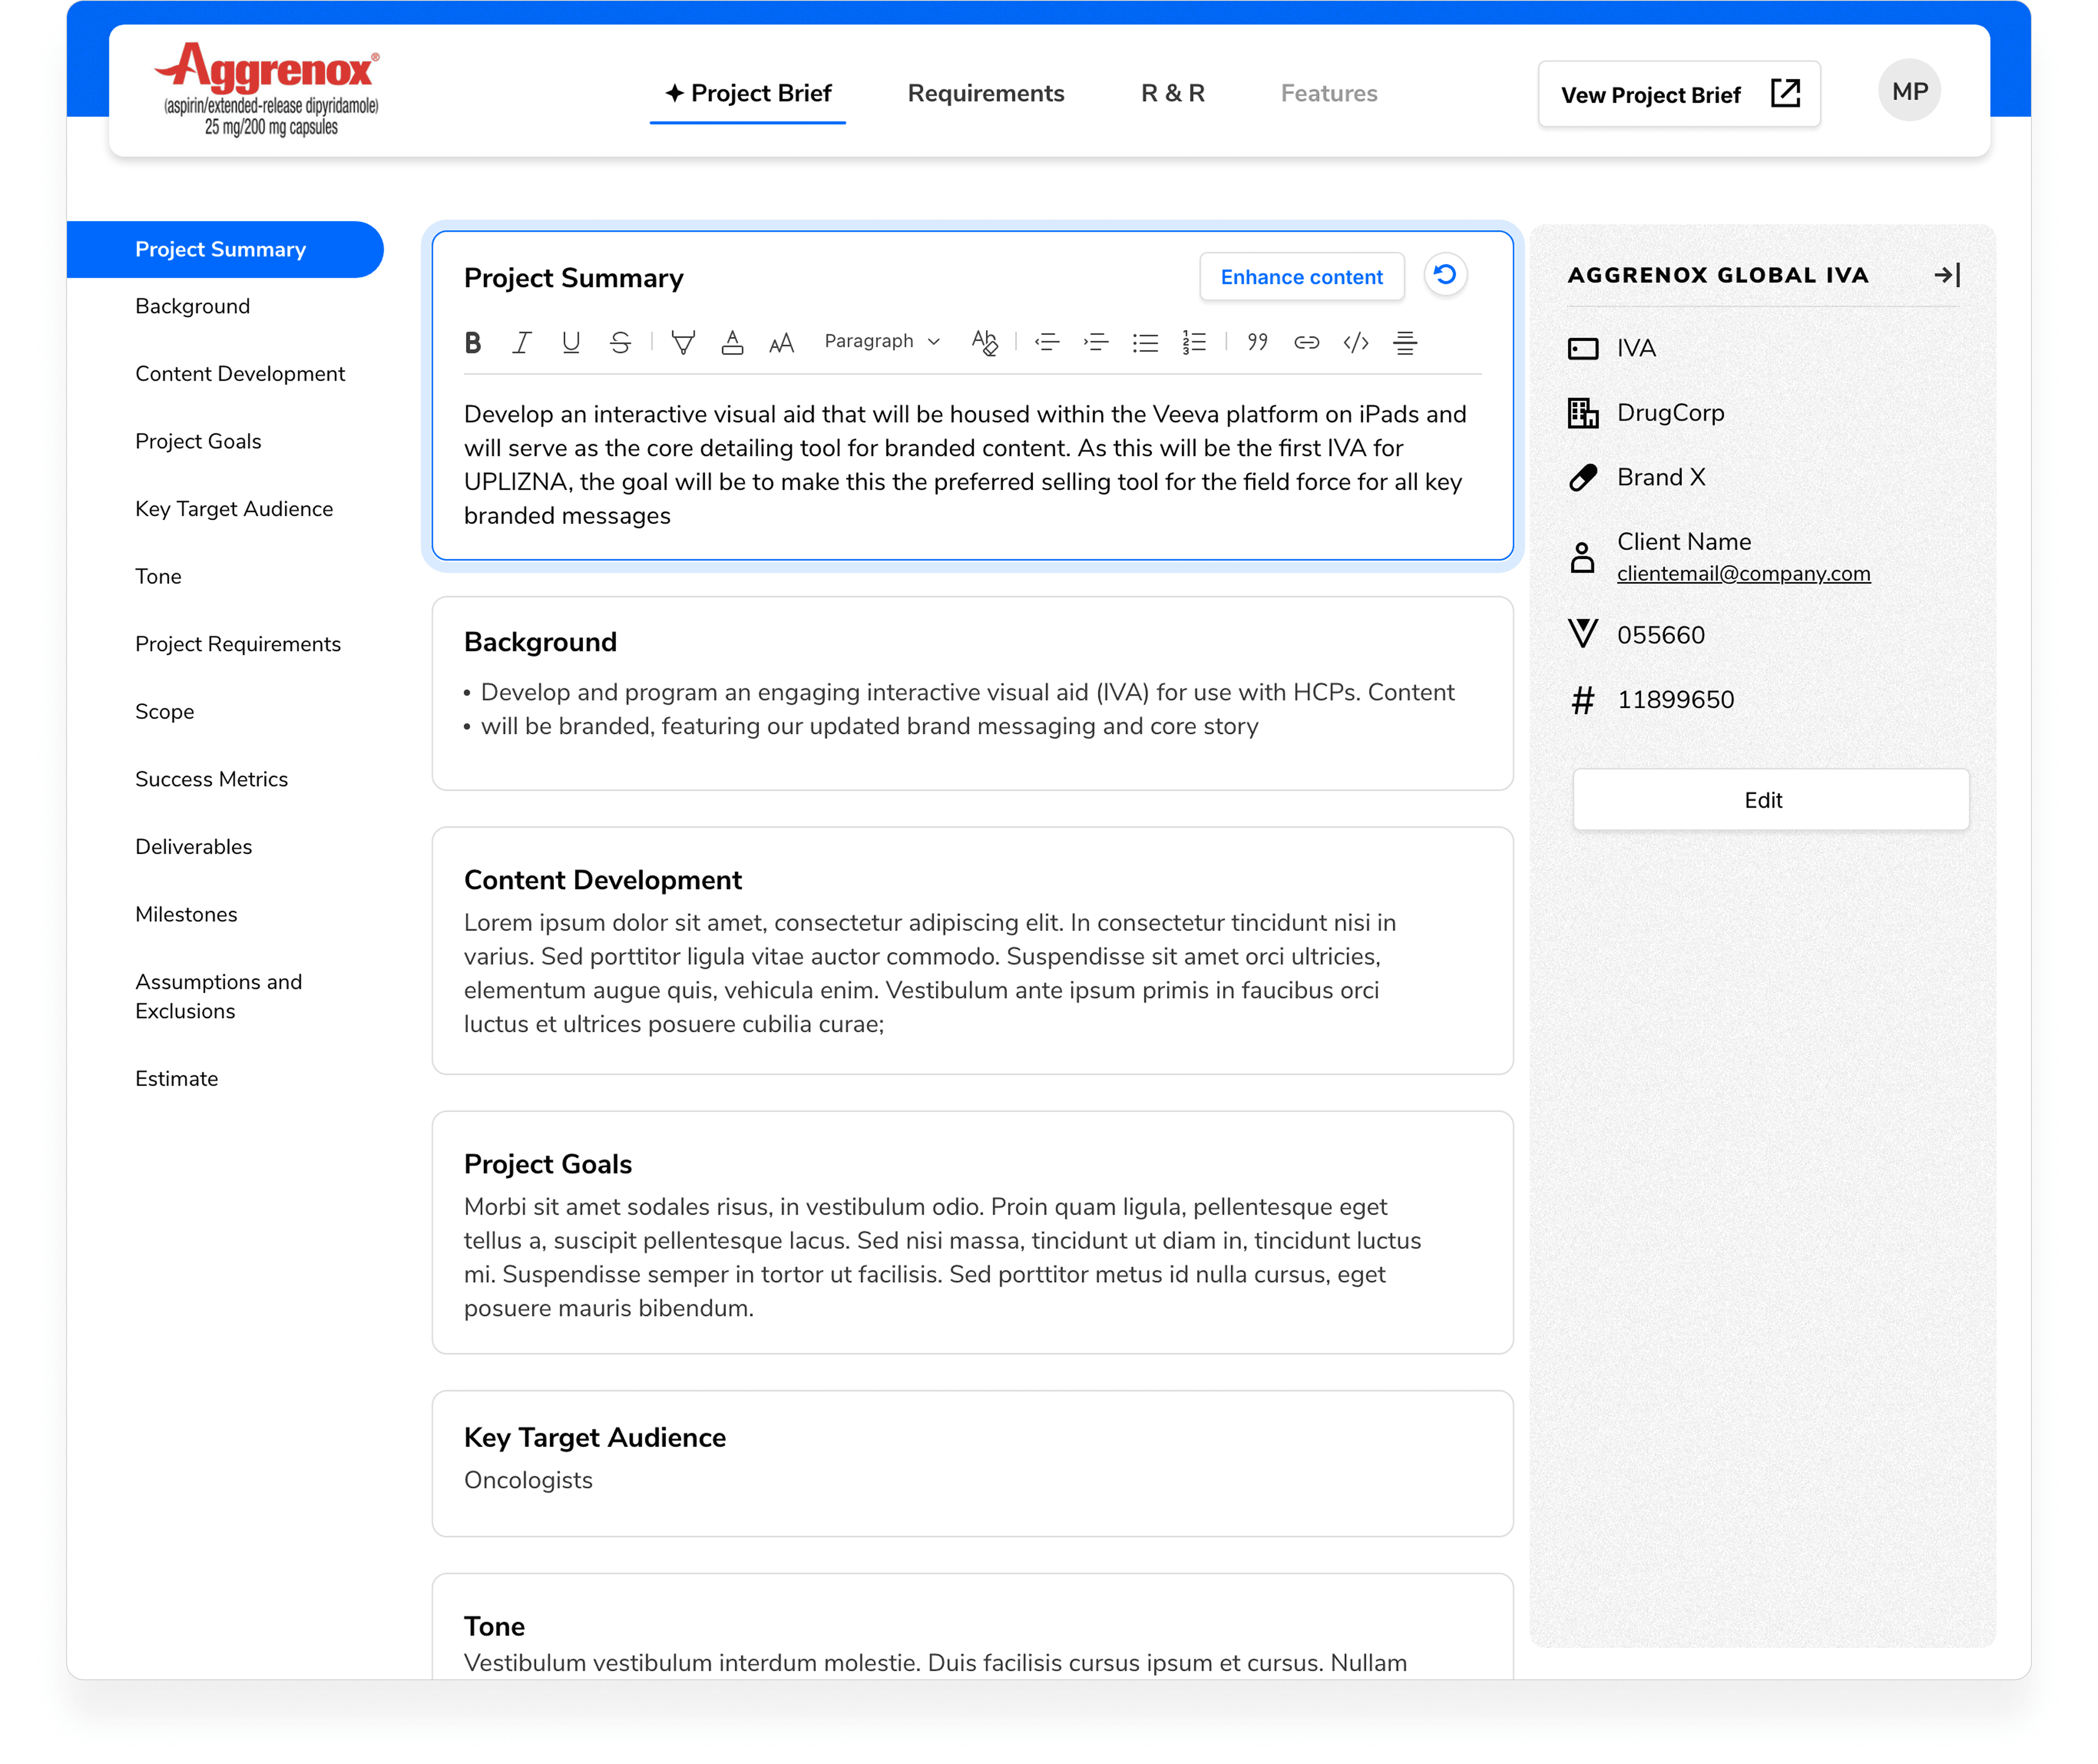Toggle bold formatting in the editor toolbar

point(473,343)
